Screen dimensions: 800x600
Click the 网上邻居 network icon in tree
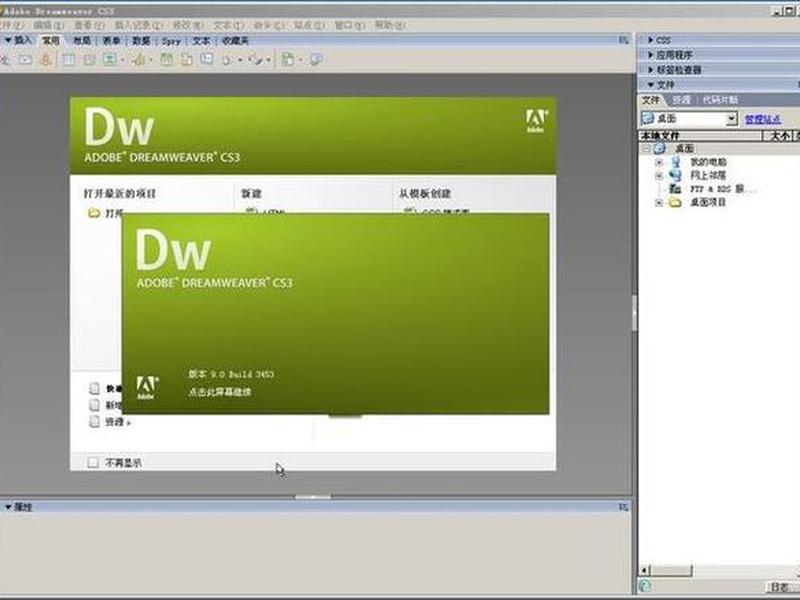pyautogui.click(x=676, y=176)
